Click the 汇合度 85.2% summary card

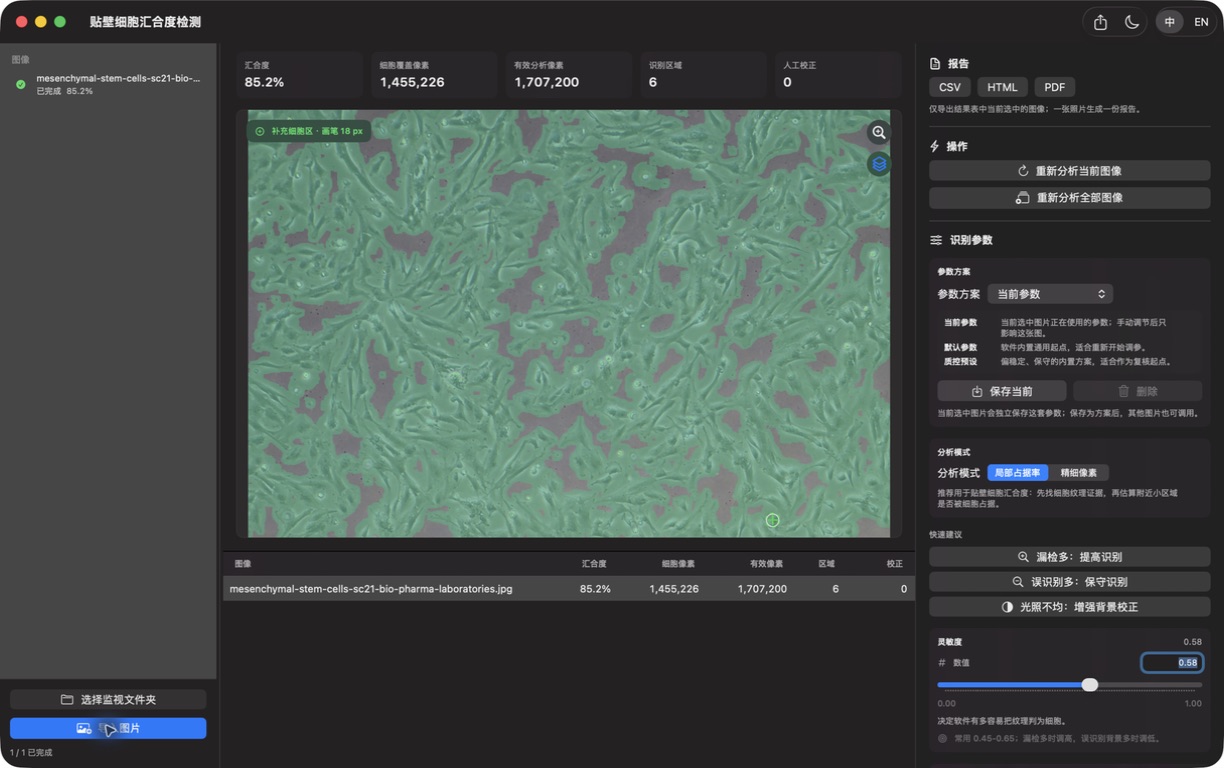click(x=299, y=75)
